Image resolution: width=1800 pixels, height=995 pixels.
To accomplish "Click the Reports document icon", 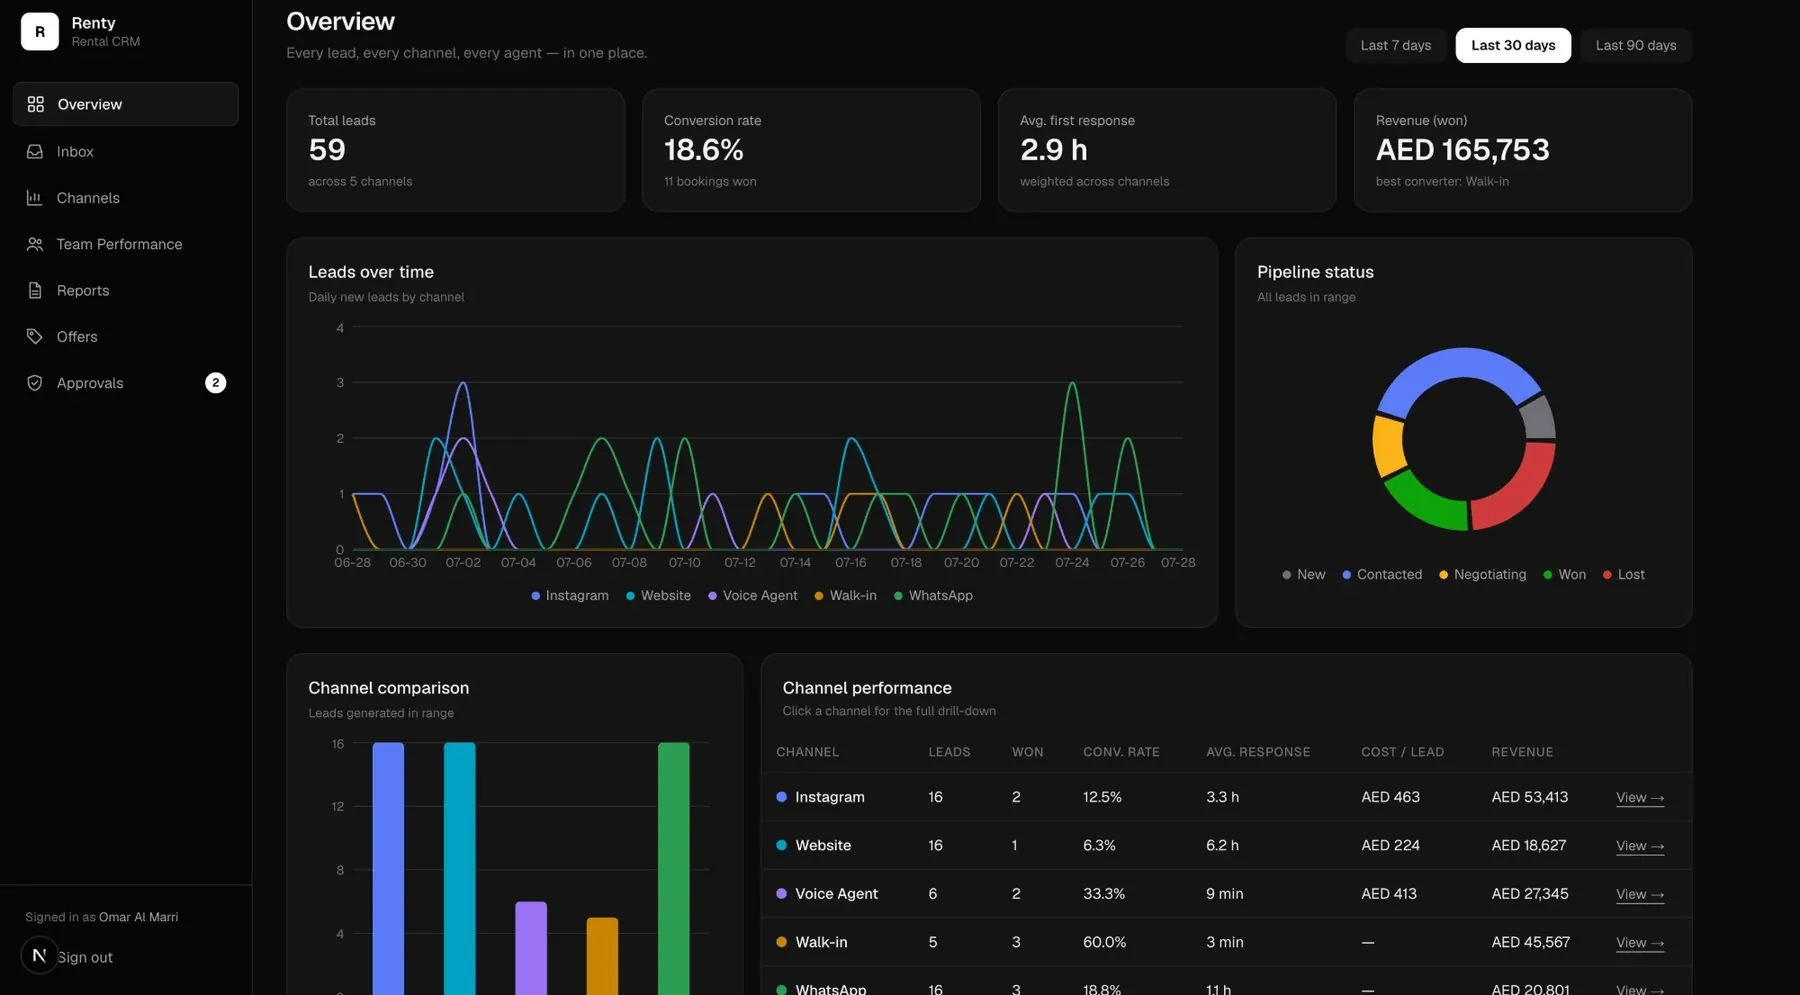I will tap(35, 290).
